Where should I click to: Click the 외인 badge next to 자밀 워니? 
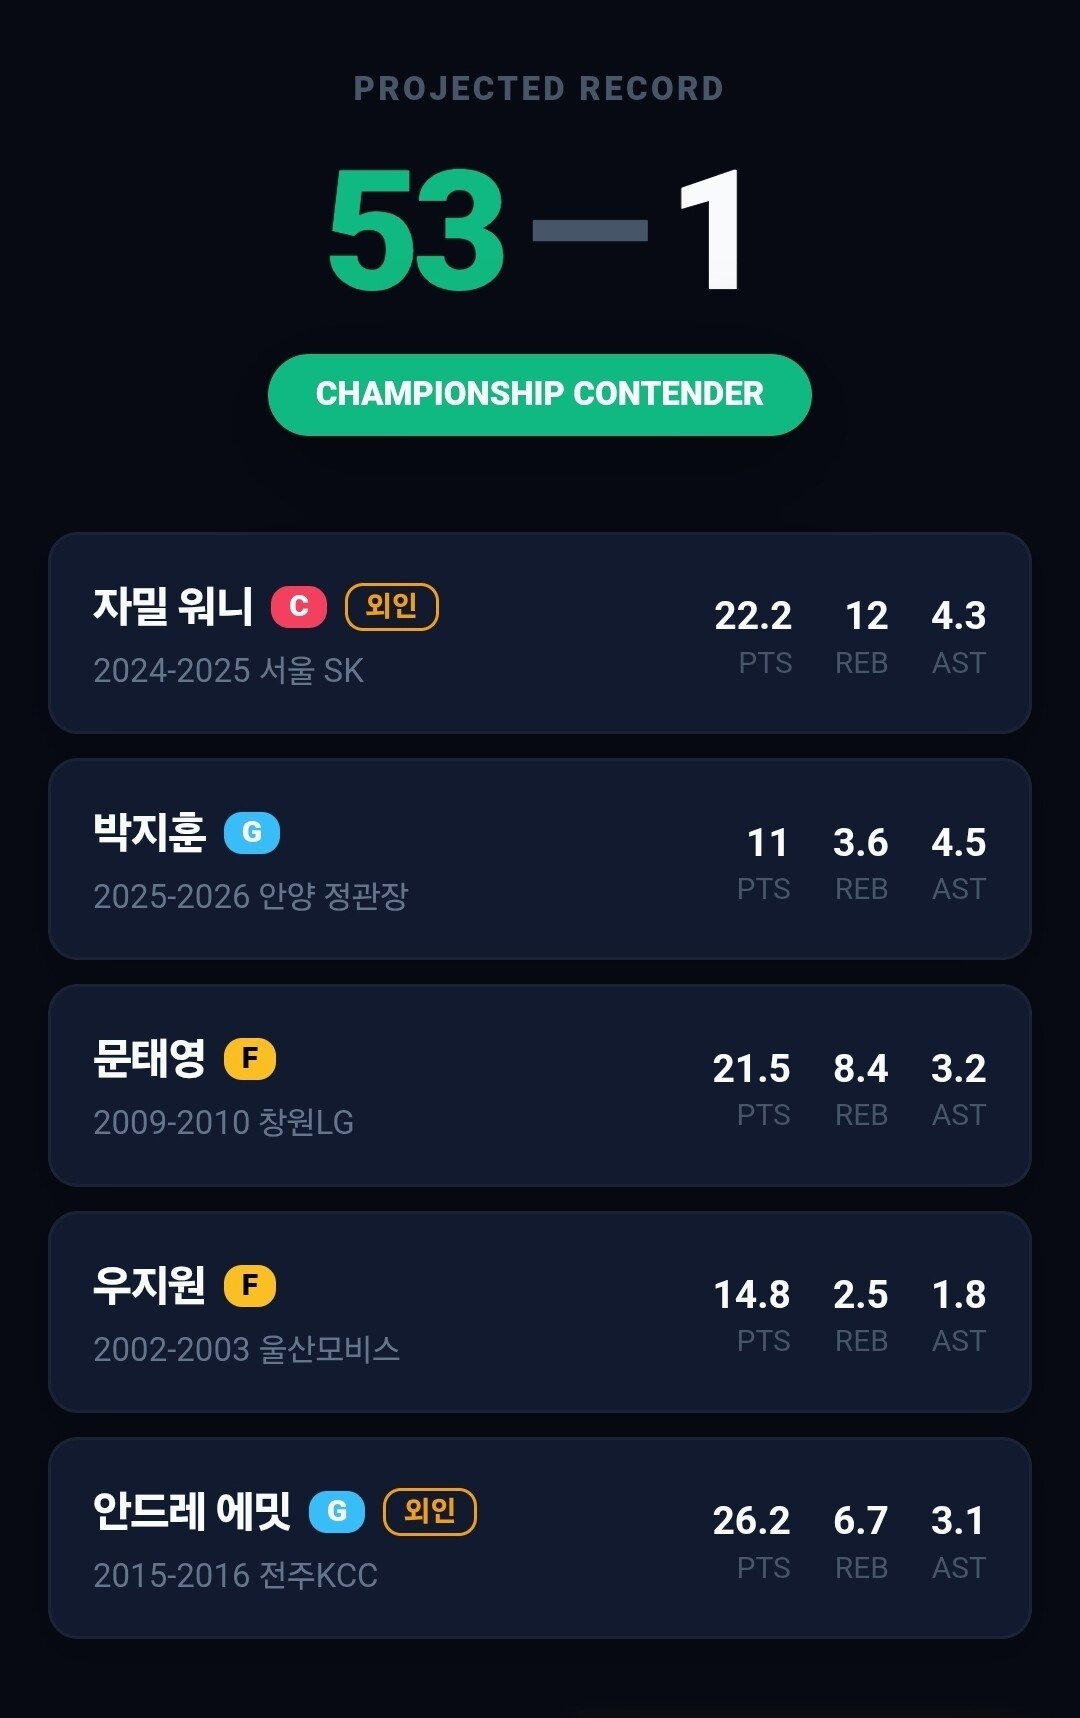click(392, 606)
